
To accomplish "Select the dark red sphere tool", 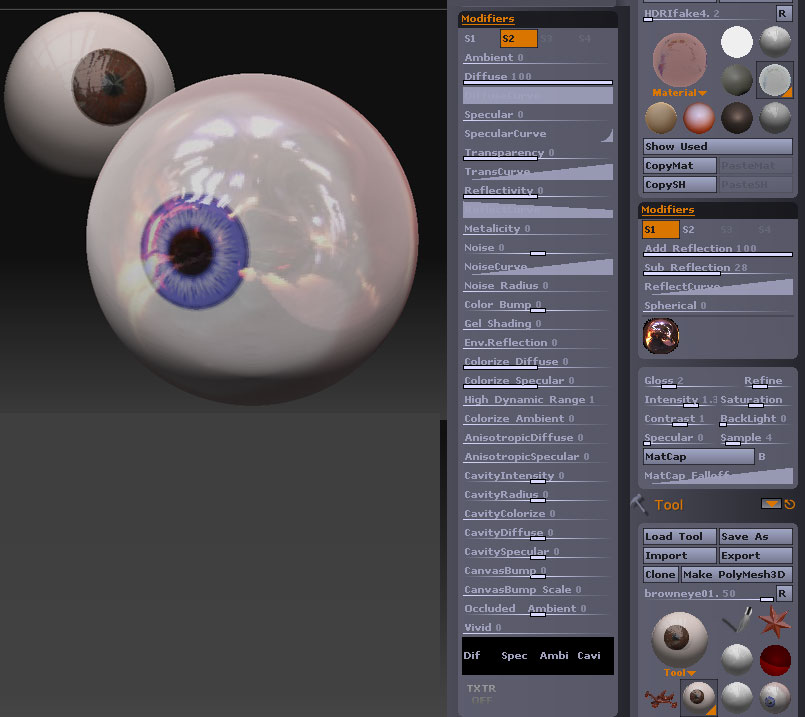I will click(x=775, y=660).
